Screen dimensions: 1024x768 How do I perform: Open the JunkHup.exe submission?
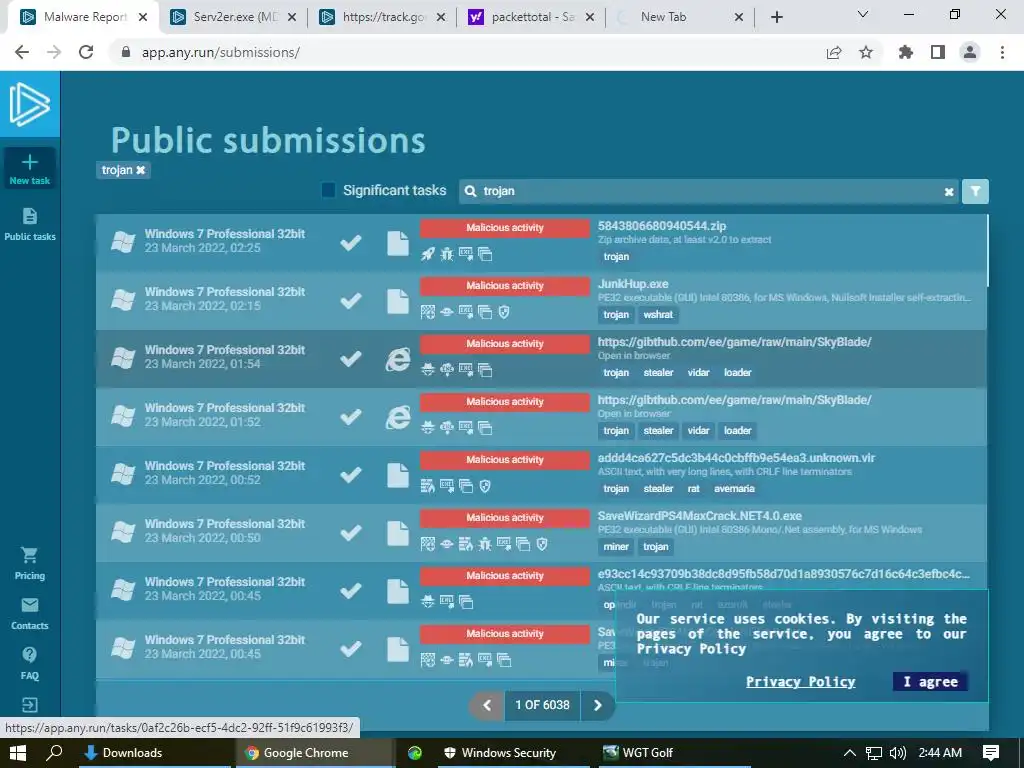(x=633, y=284)
